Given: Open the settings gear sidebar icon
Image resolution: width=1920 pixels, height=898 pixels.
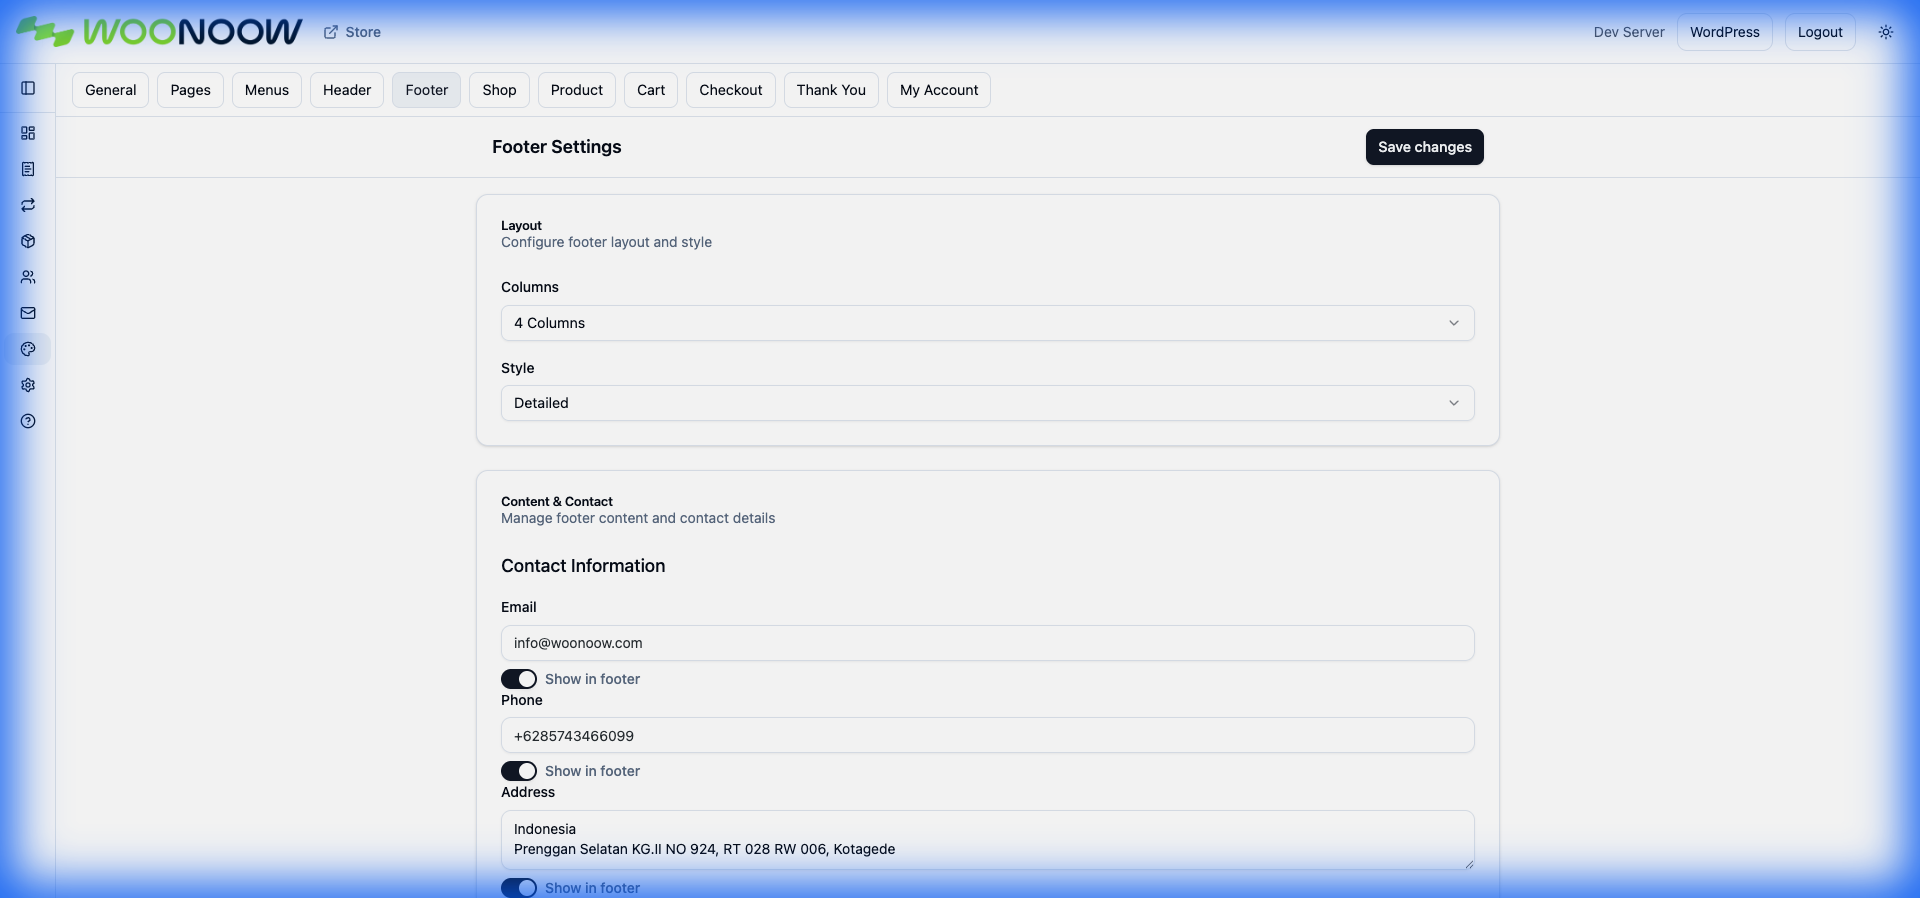Looking at the screenshot, I should click(x=28, y=385).
